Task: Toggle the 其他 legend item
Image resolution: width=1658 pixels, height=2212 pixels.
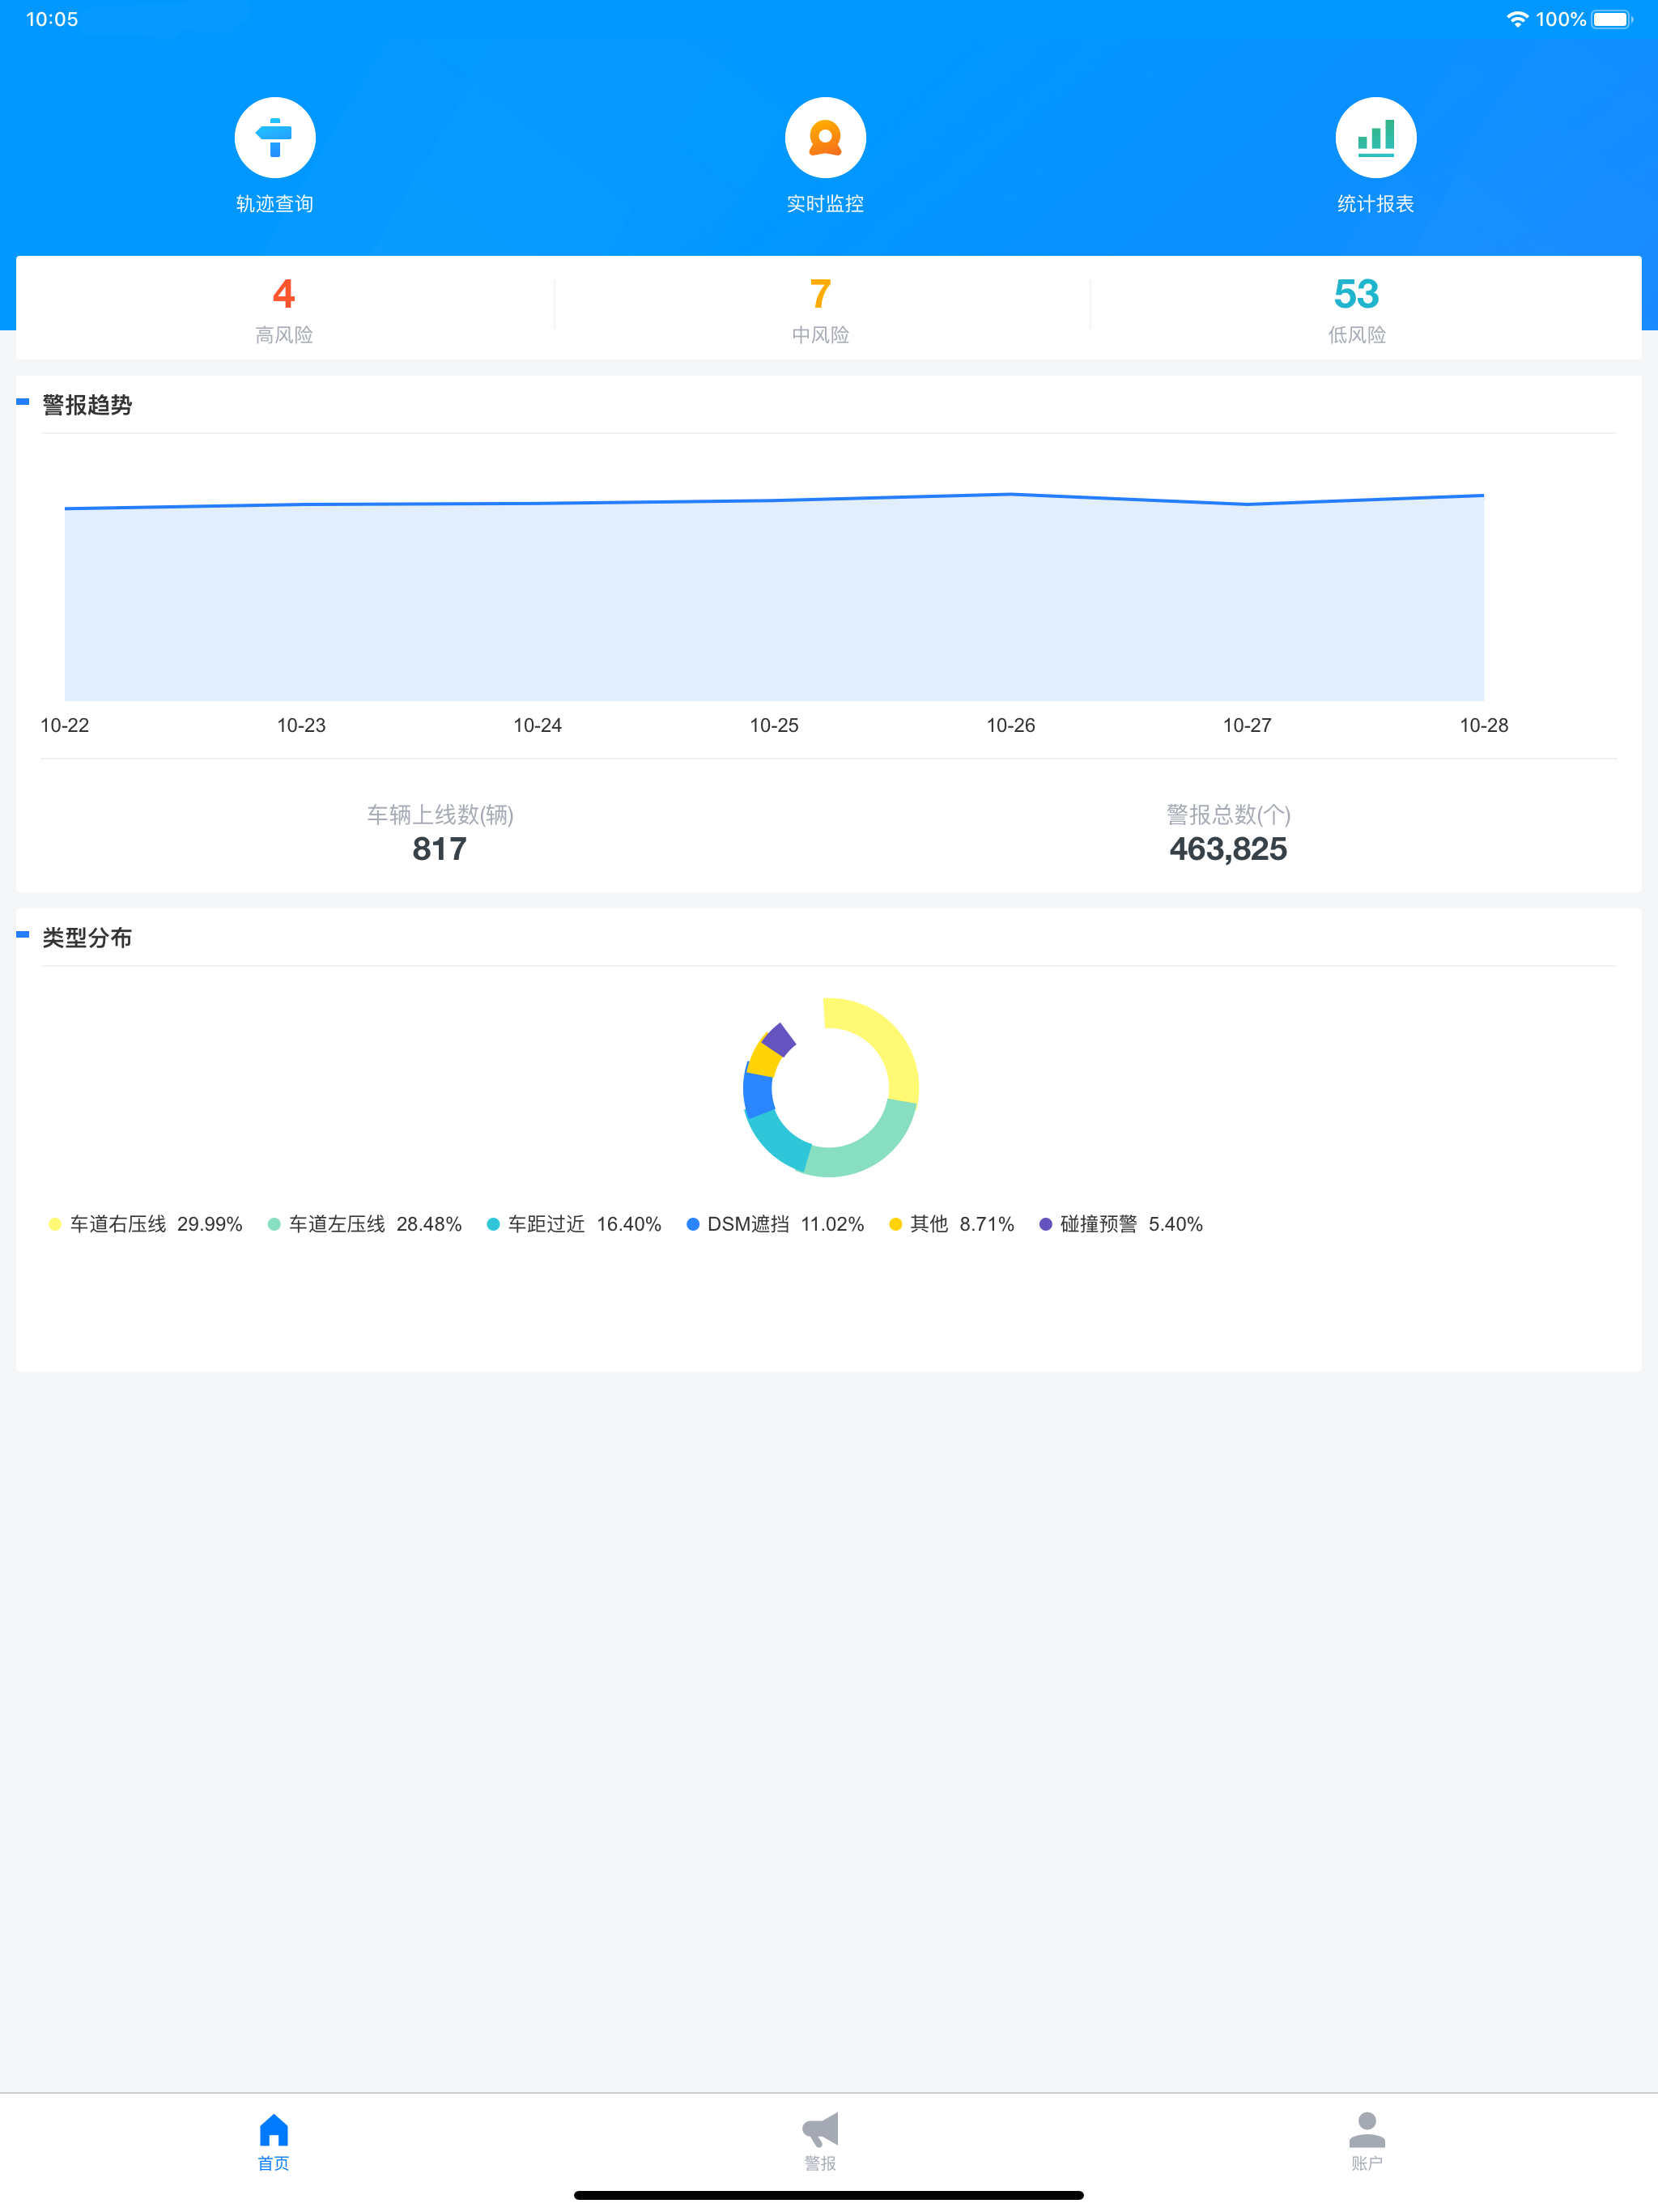Action: (x=952, y=1224)
